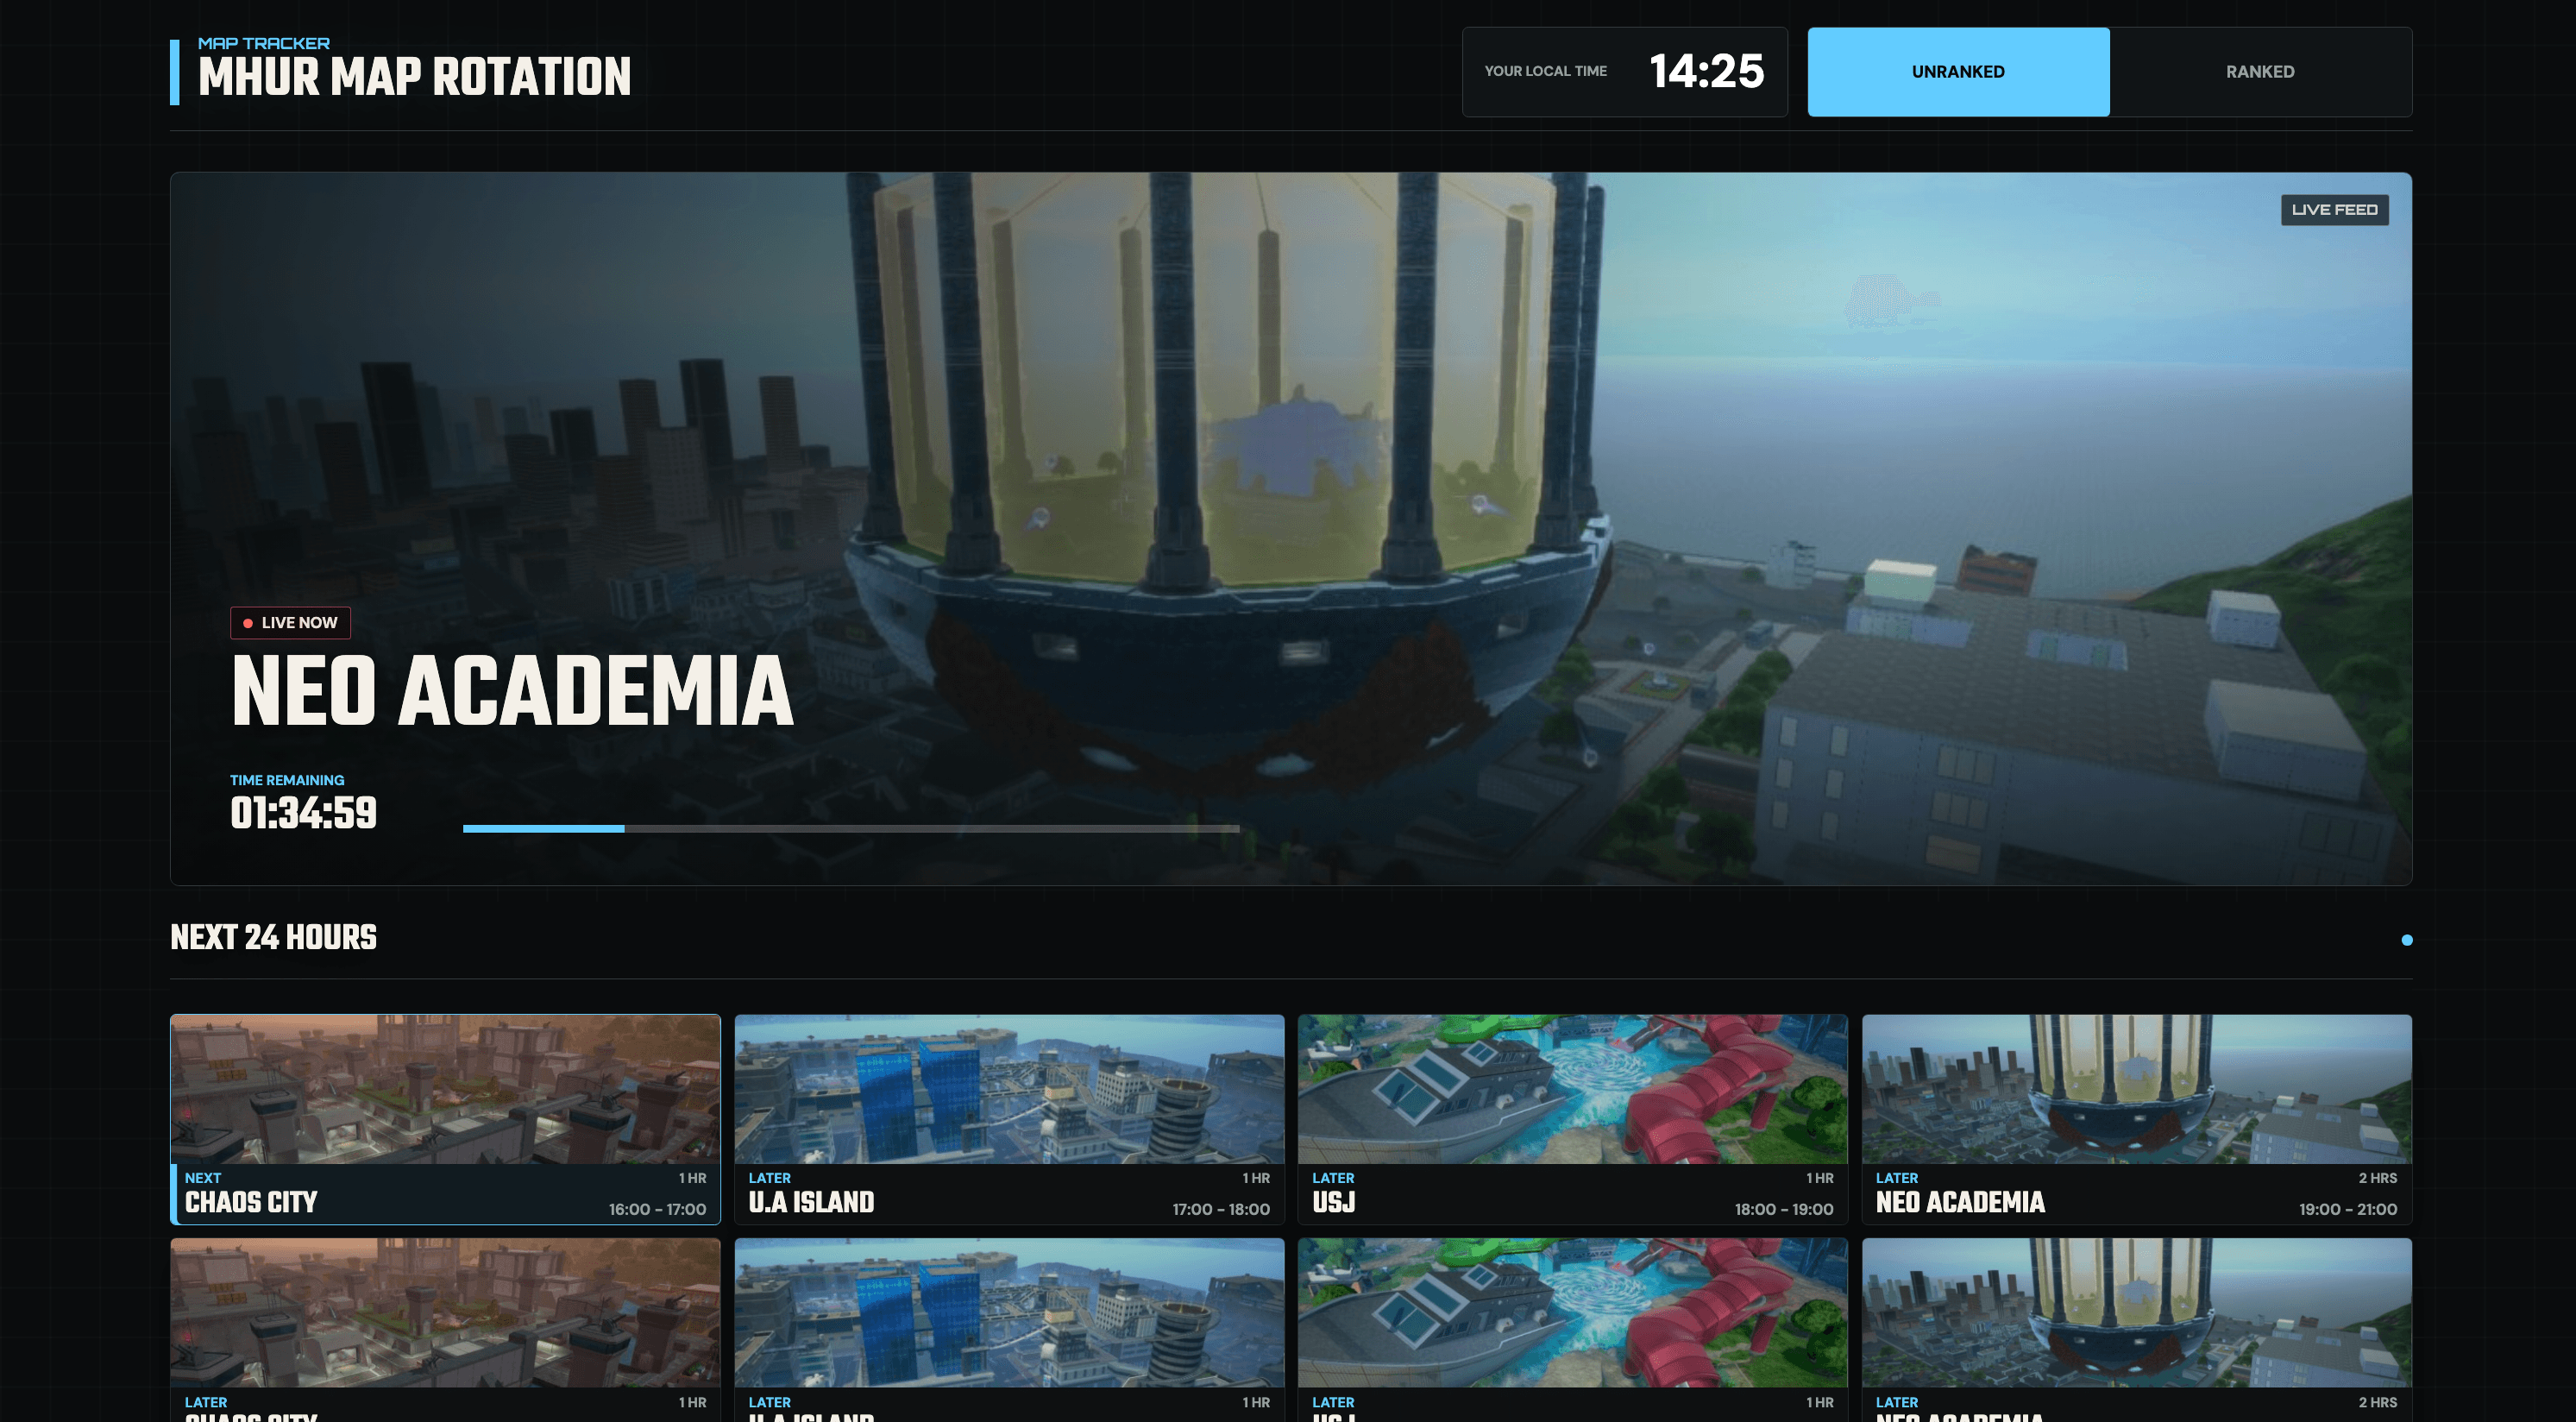Switch to the Ranked tab
The height and width of the screenshot is (1422, 2576).
pyautogui.click(x=2260, y=72)
